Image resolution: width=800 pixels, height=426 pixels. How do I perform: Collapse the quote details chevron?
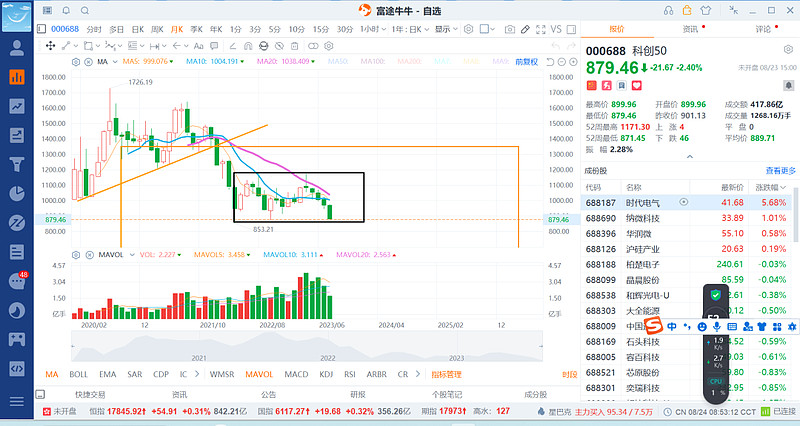coord(690,157)
